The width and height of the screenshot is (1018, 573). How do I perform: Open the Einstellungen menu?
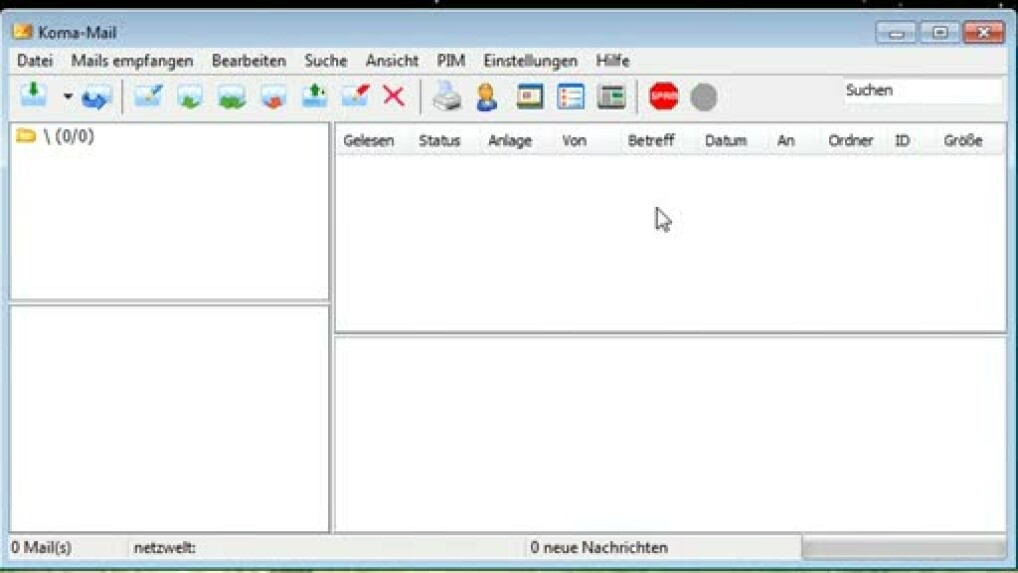[530, 61]
